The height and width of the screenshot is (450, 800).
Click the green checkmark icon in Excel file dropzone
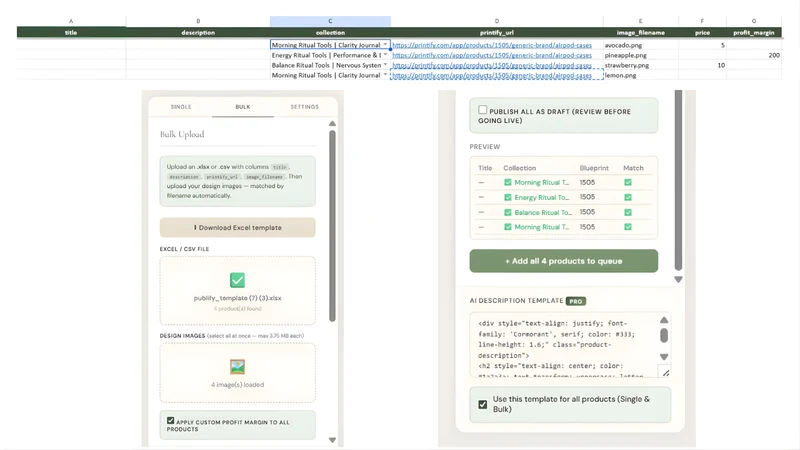237,280
